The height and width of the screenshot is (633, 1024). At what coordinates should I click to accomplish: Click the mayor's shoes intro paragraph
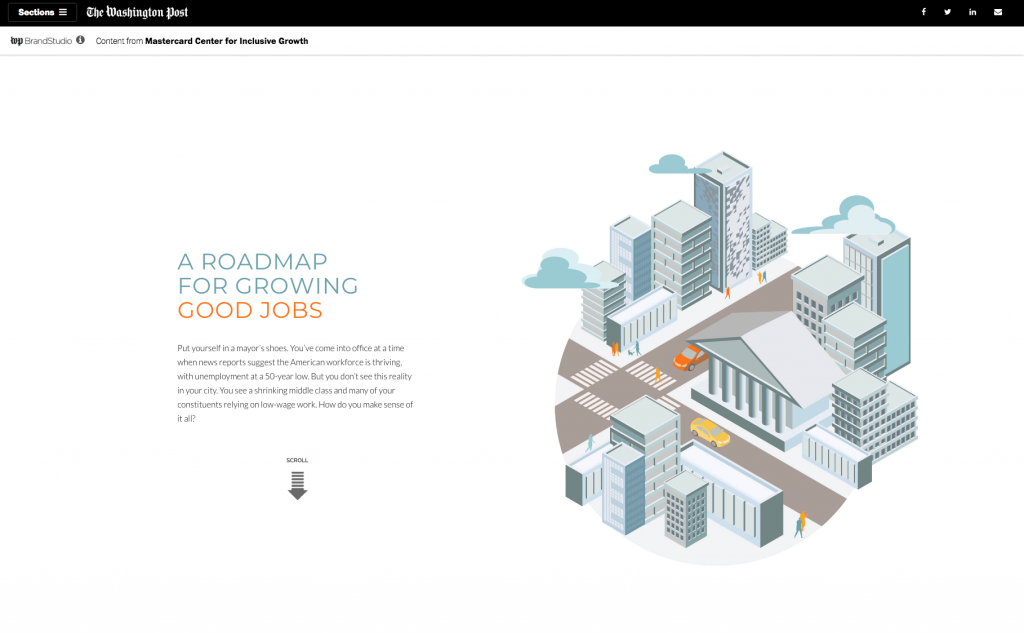(x=295, y=383)
